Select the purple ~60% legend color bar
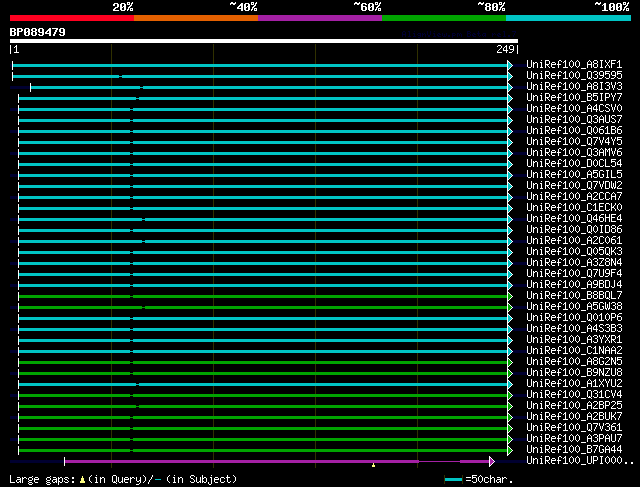The width and height of the screenshot is (640, 487). [319, 18]
